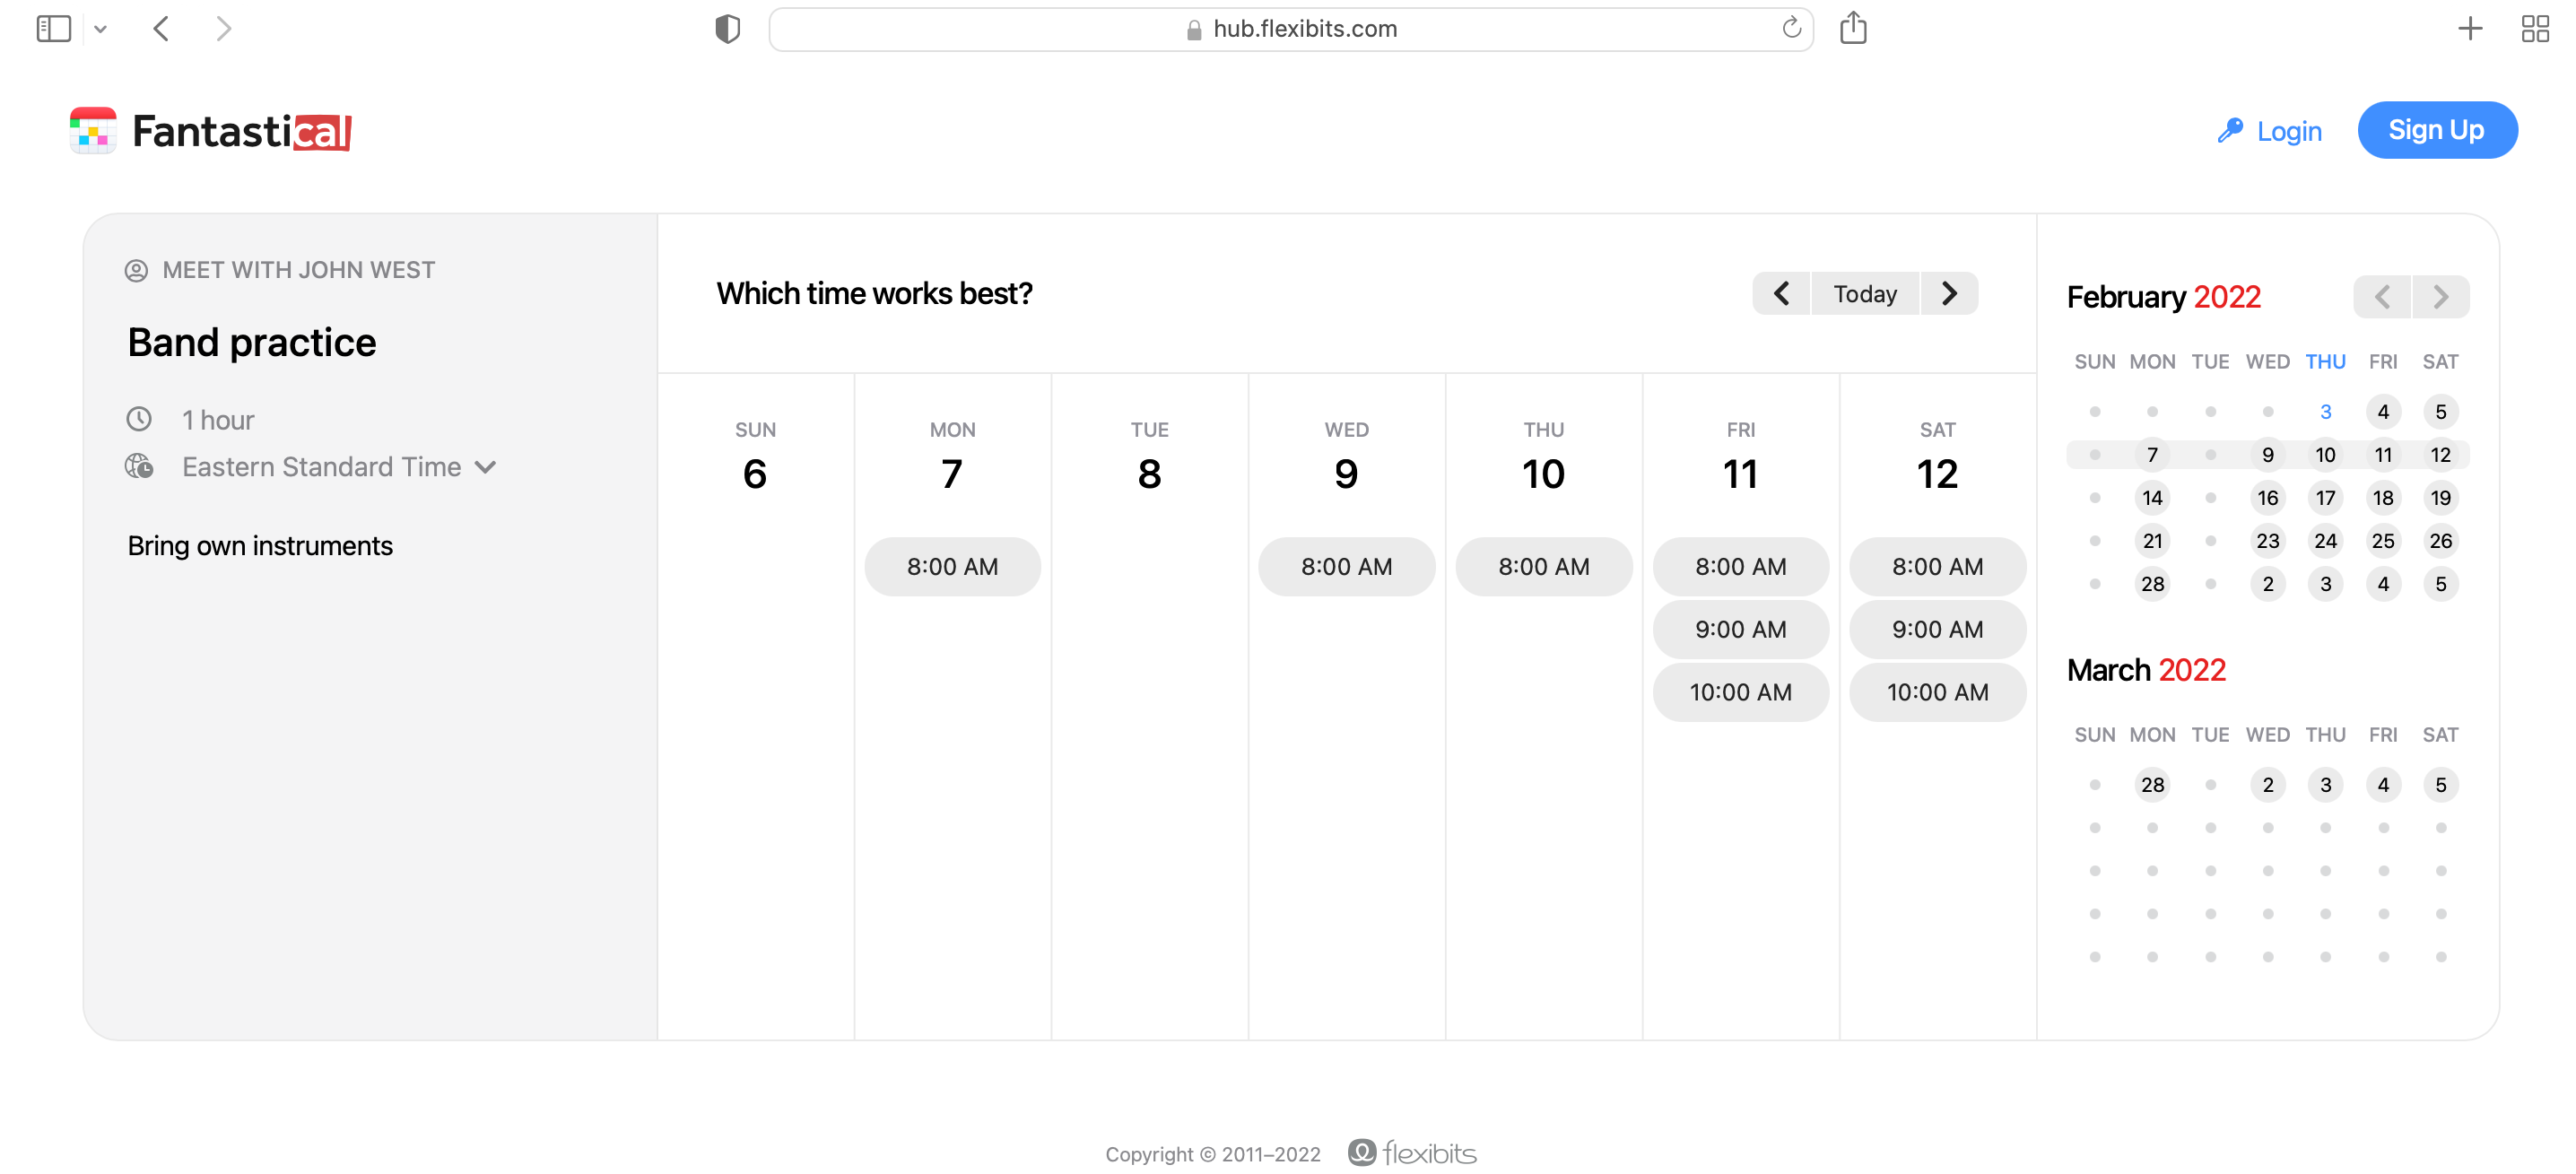This screenshot has width=2576, height=1174.
Task: Advance to next week of time slots
Action: pyautogui.click(x=1948, y=293)
